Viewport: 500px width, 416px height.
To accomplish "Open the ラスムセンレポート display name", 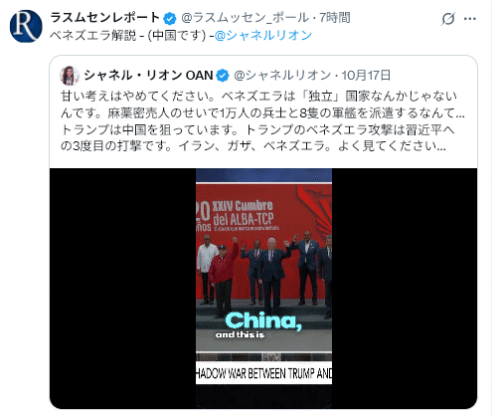I will pos(105,18).
